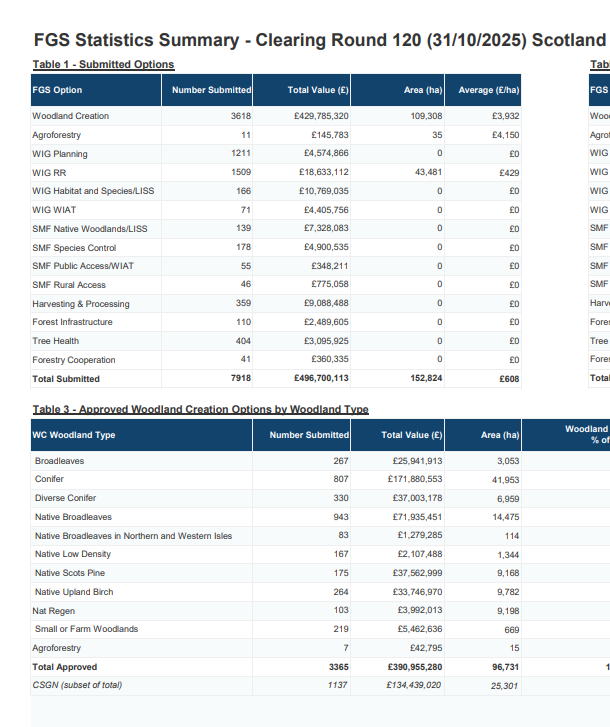The width and height of the screenshot is (610, 727).
Task: Select the Native Scots Pine row label
Action: click(x=72, y=573)
